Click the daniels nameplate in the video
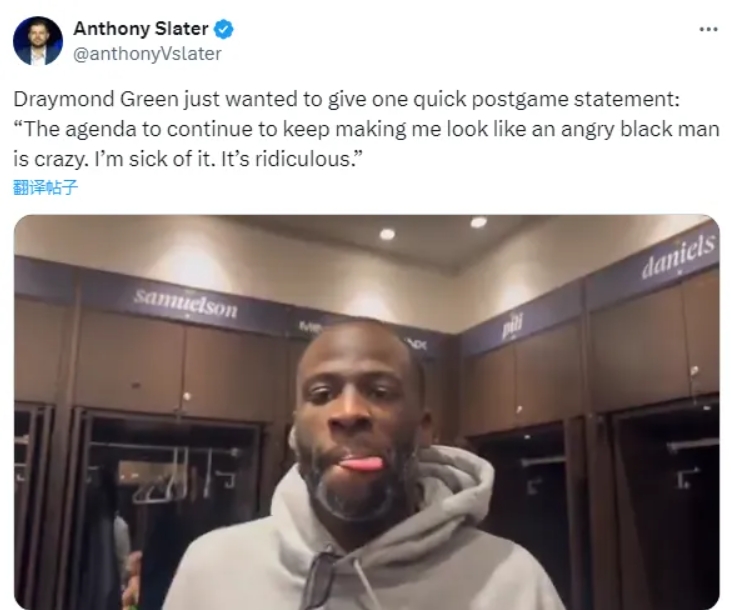 click(x=678, y=256)
